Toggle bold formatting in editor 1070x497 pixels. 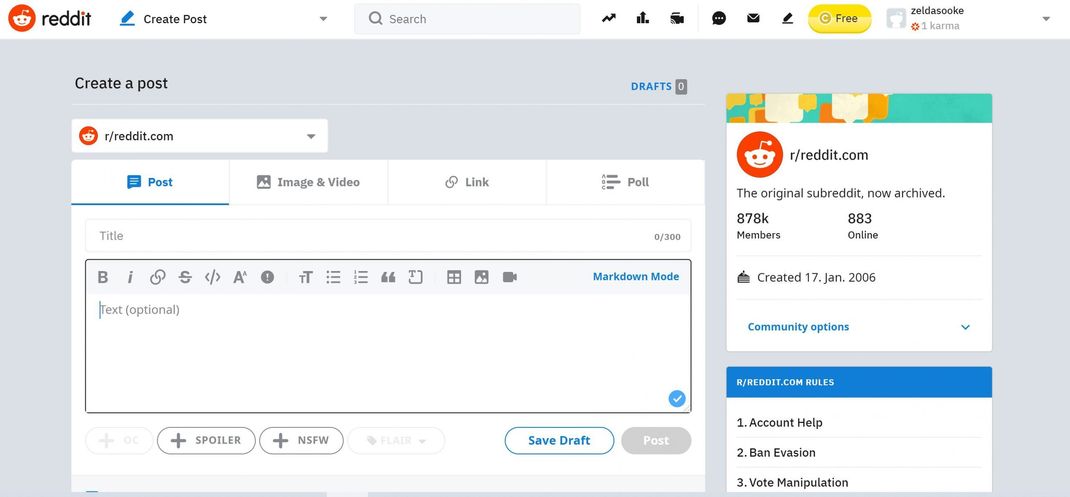click(x=103, y=276)
